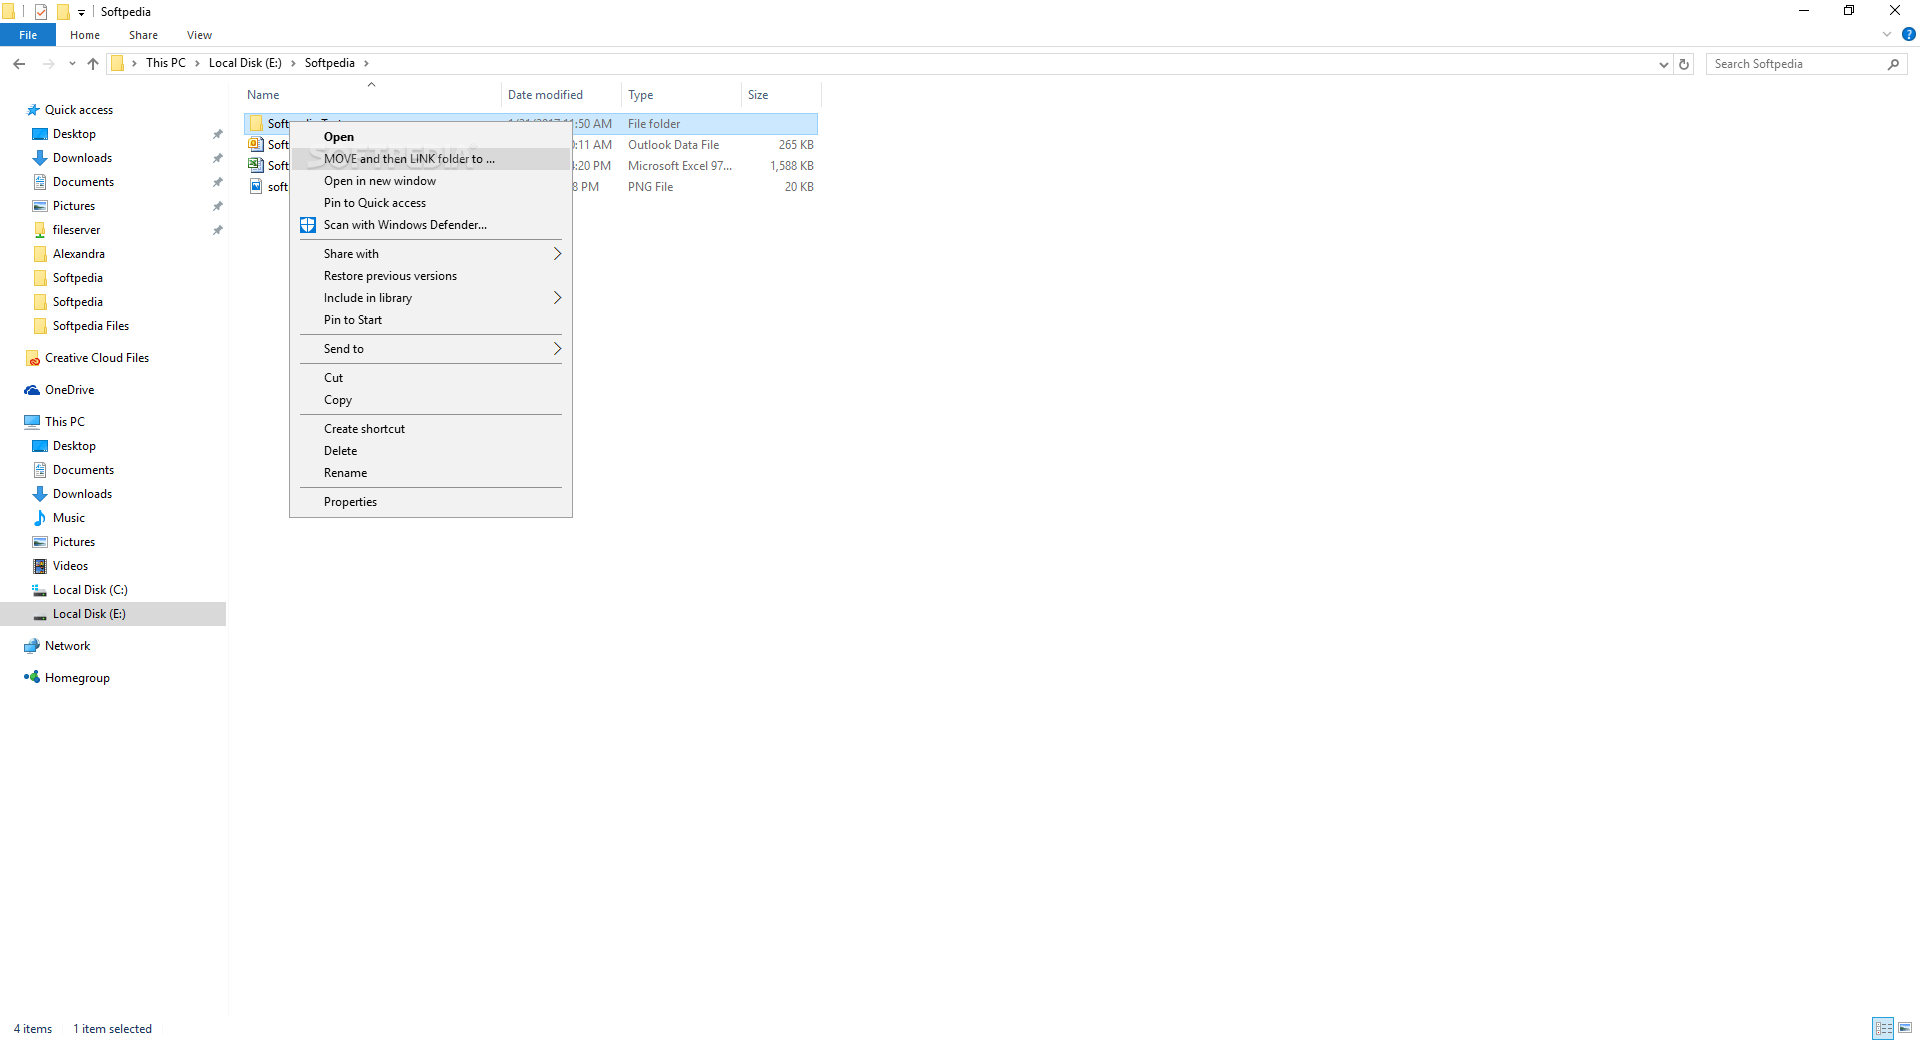
Task: Open the Quick Access Toolbar dropdown
Action: 80,11
